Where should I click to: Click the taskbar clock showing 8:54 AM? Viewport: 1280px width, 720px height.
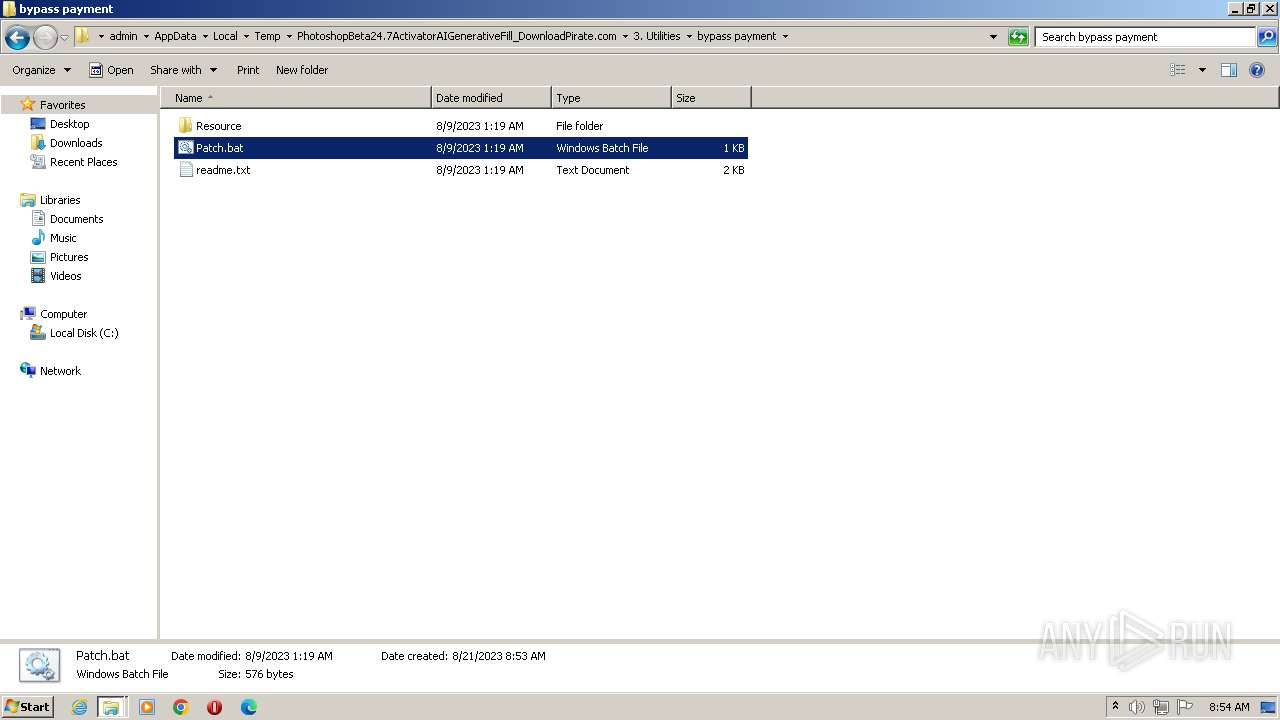[x=1229, y=707]
